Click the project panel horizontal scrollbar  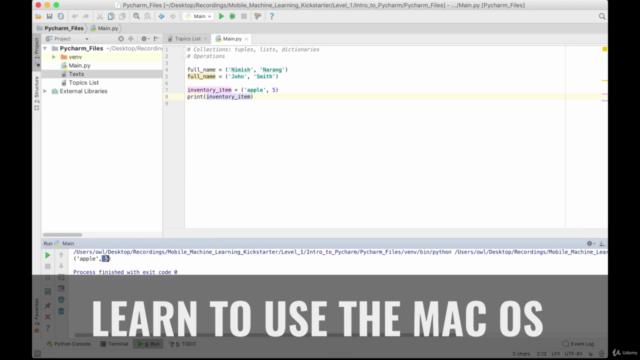tap(62, 235)
